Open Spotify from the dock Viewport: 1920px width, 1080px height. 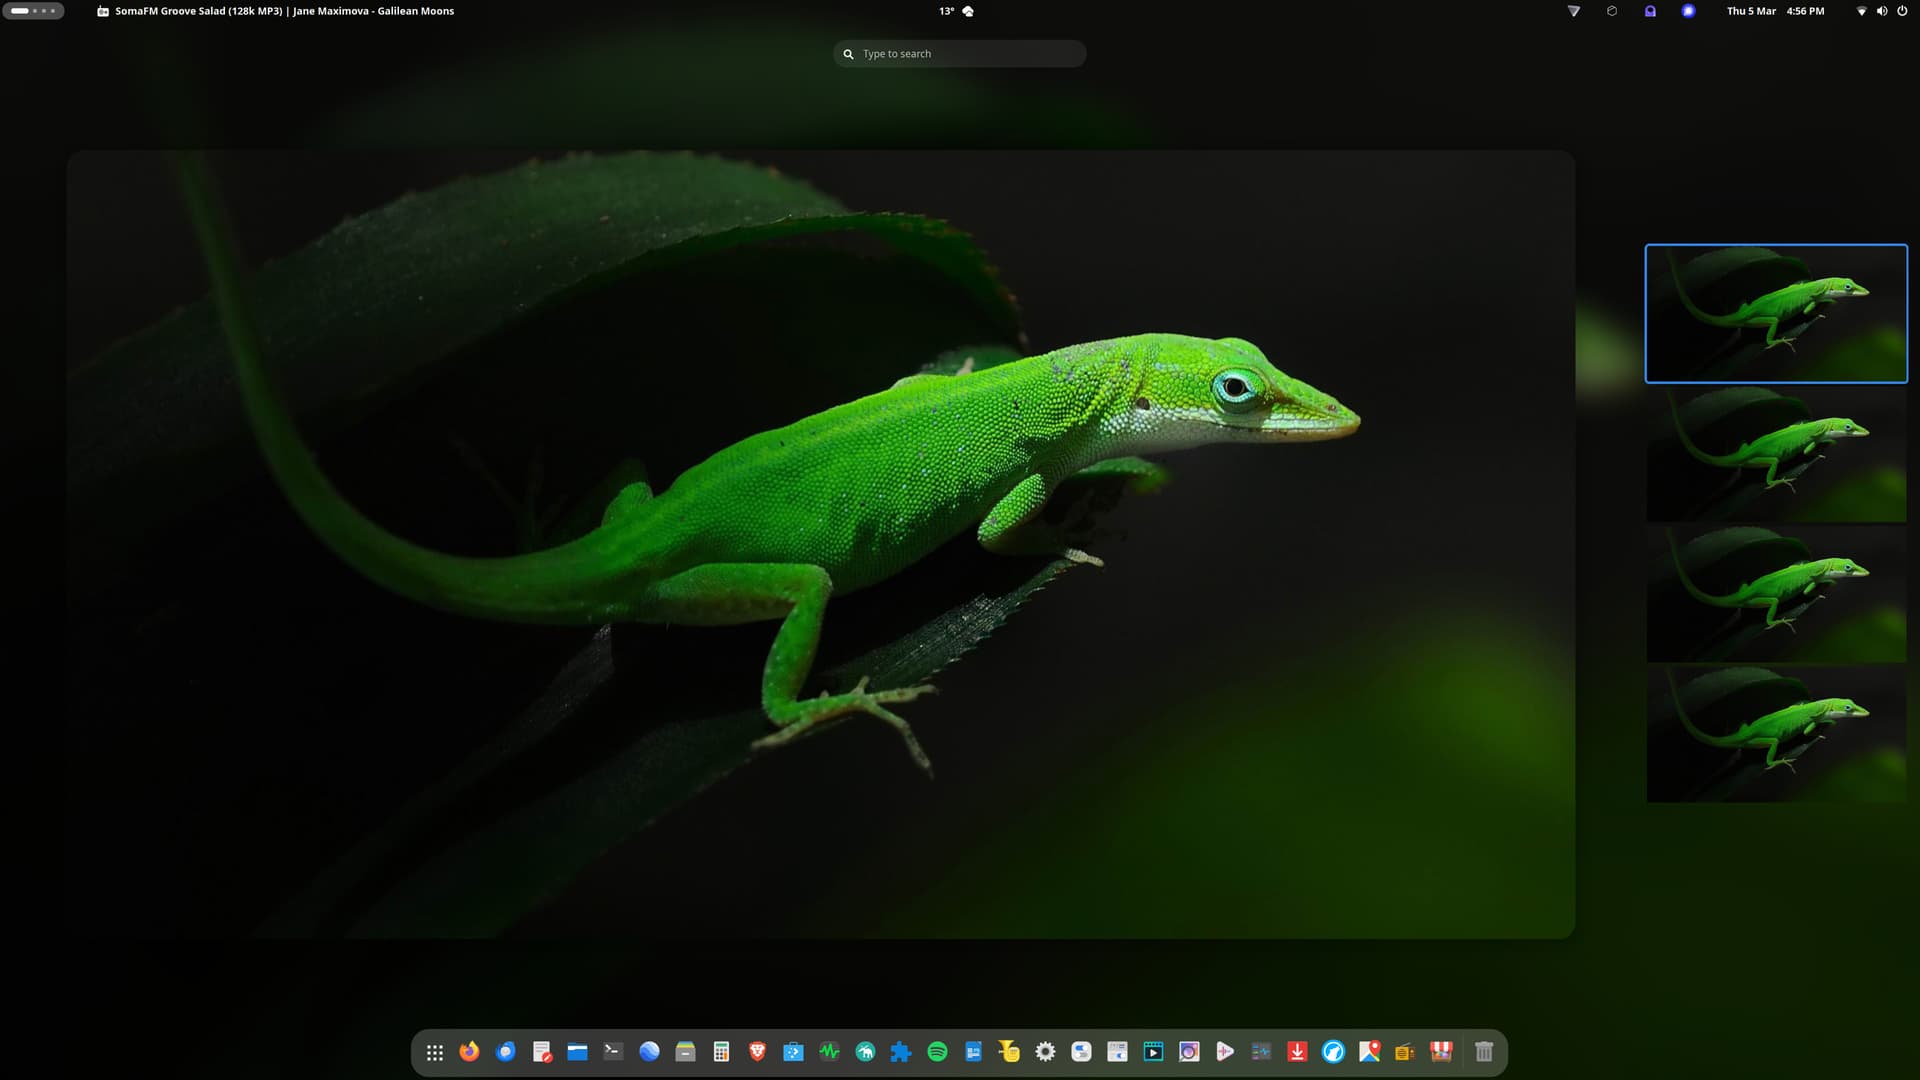[x=937, y=1052]
